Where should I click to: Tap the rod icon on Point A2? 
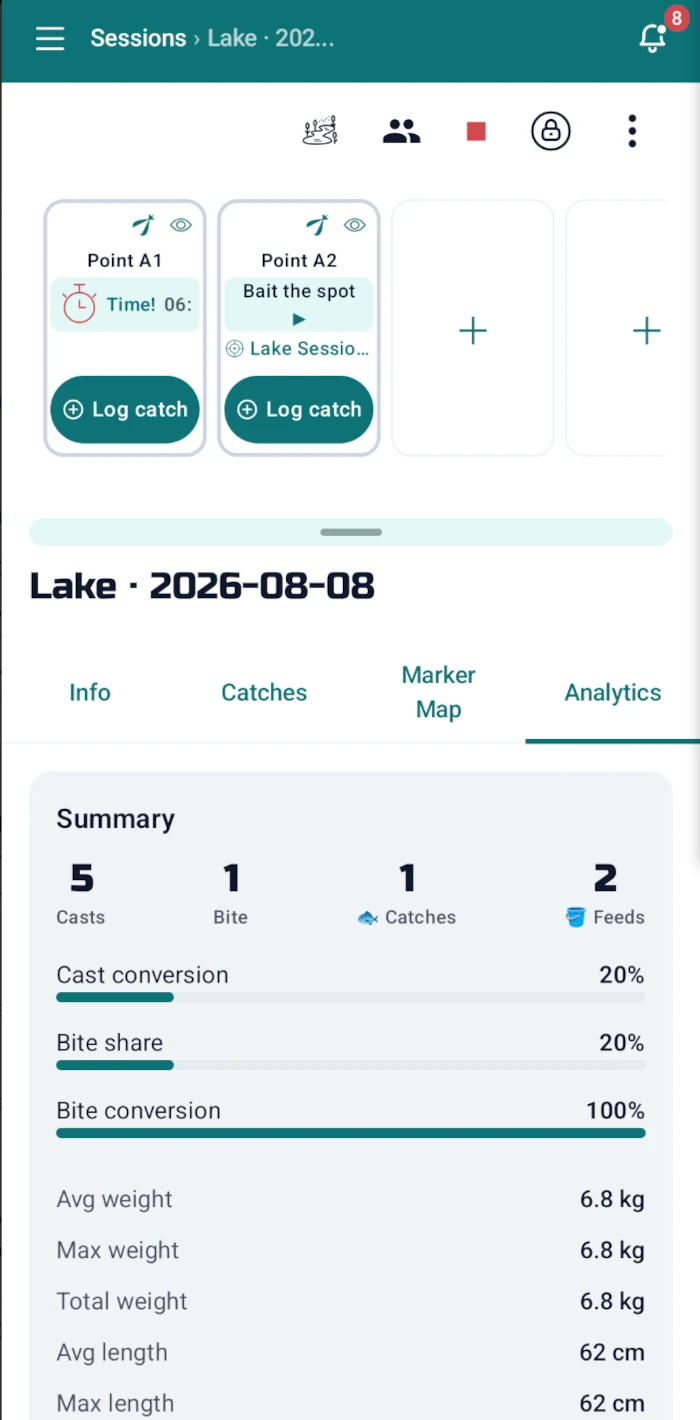click(x=318, y=225)
